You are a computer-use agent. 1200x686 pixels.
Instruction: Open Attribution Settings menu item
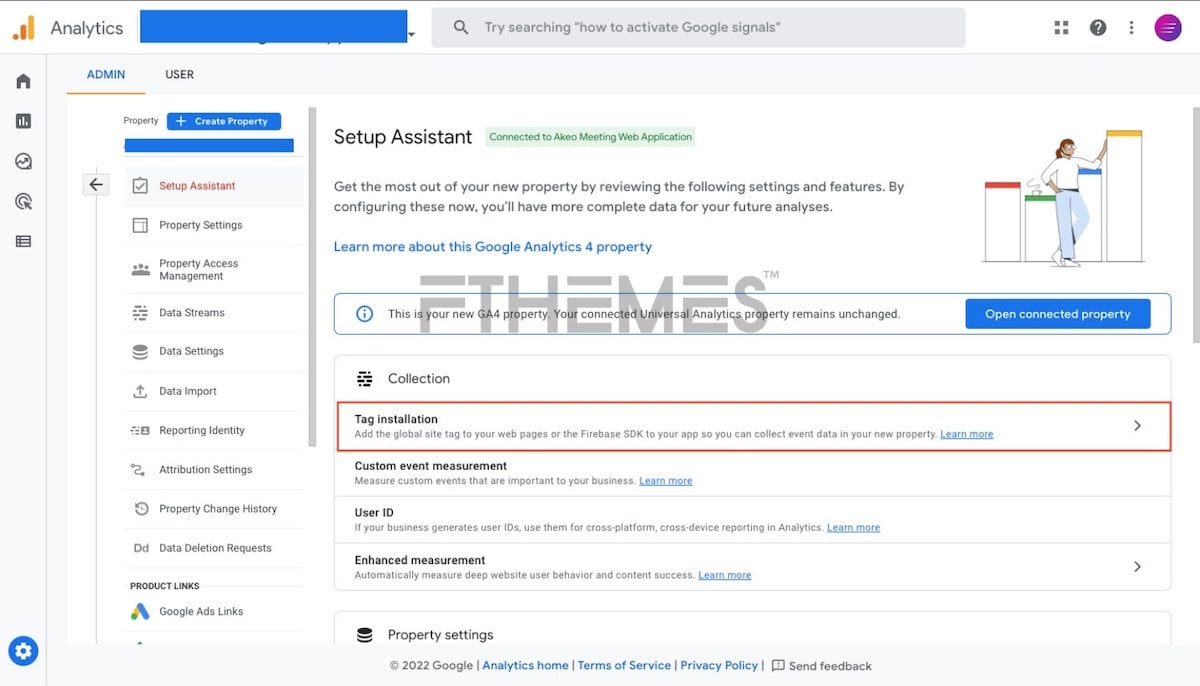214,469
